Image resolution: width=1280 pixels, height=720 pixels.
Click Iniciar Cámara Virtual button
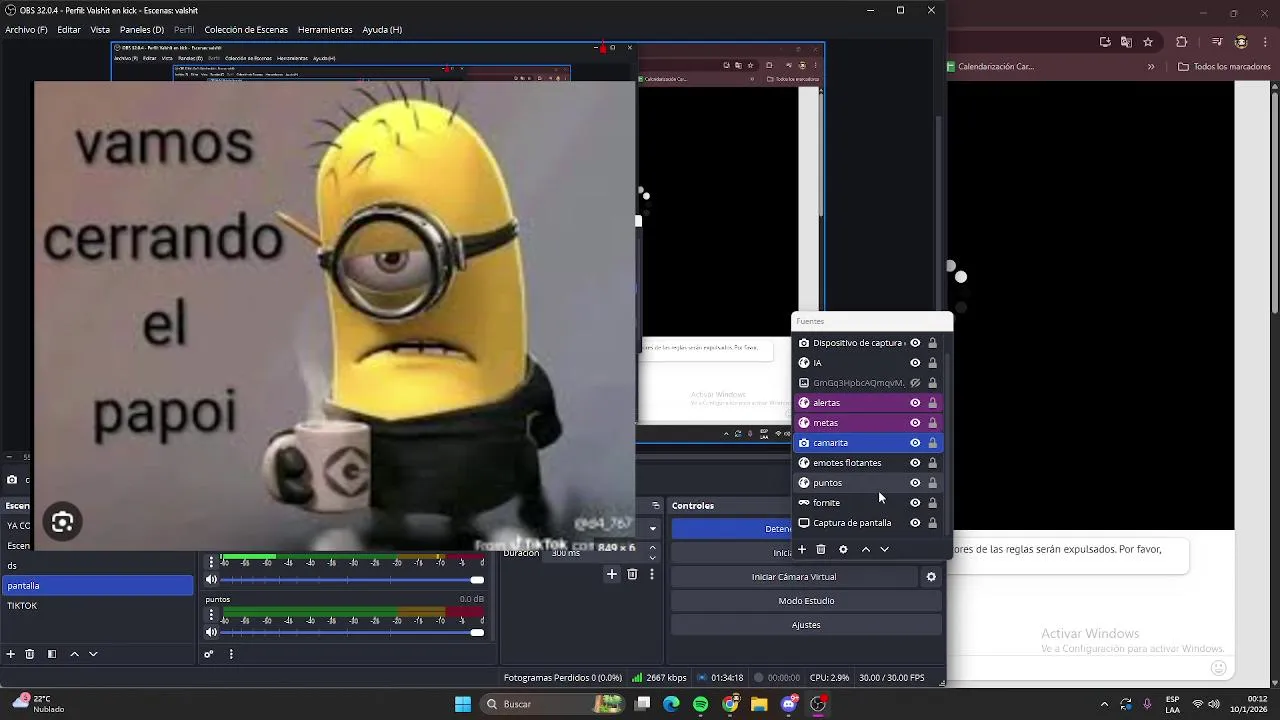794,577
